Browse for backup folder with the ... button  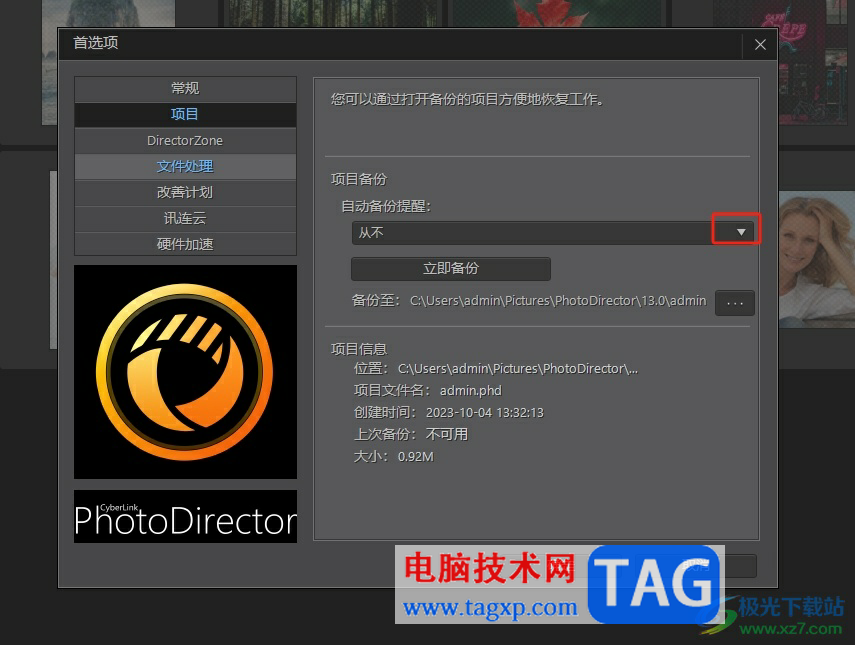(734, 303)
